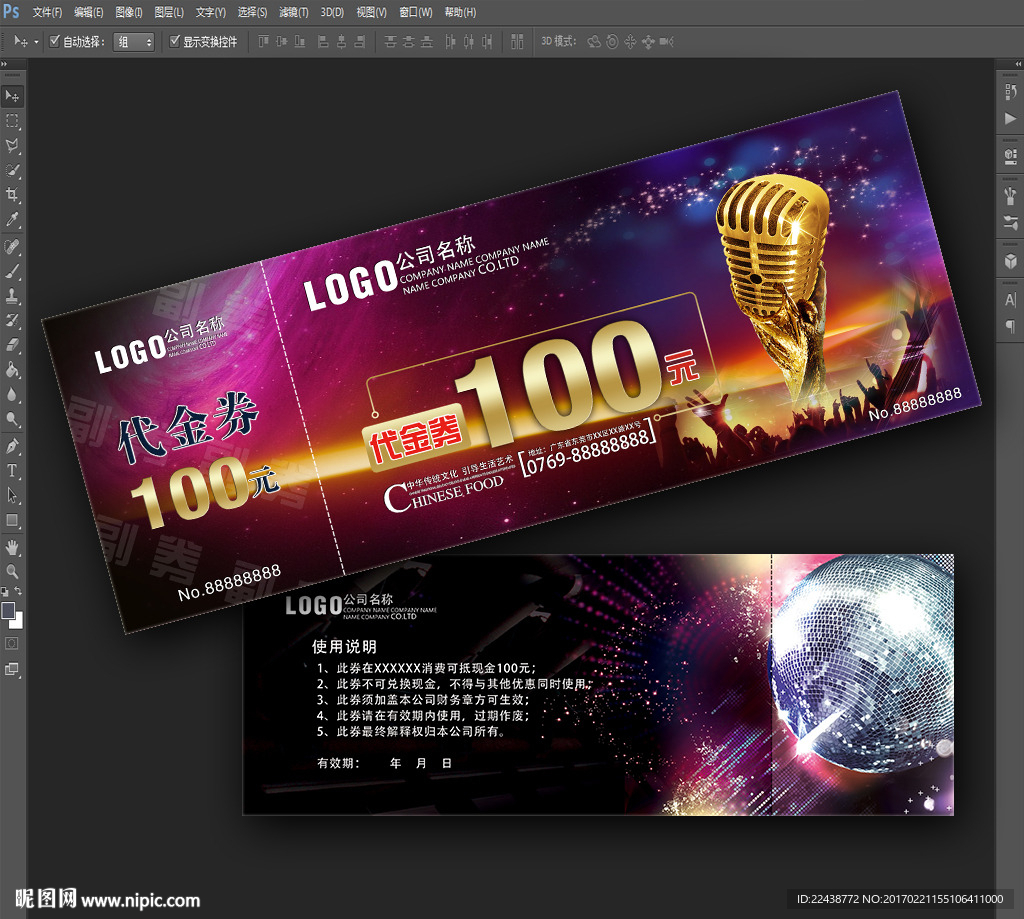This screenshot has height=919, width=1024.
Task: Open the 编辑(E) Edit menu
Action: [x=88, y=12]
